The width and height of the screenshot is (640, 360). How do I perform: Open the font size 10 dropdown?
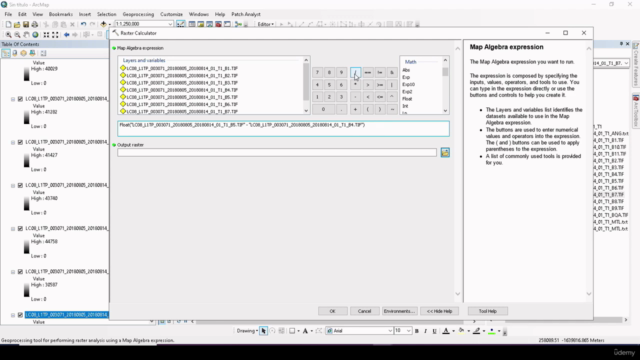[408, 331]
